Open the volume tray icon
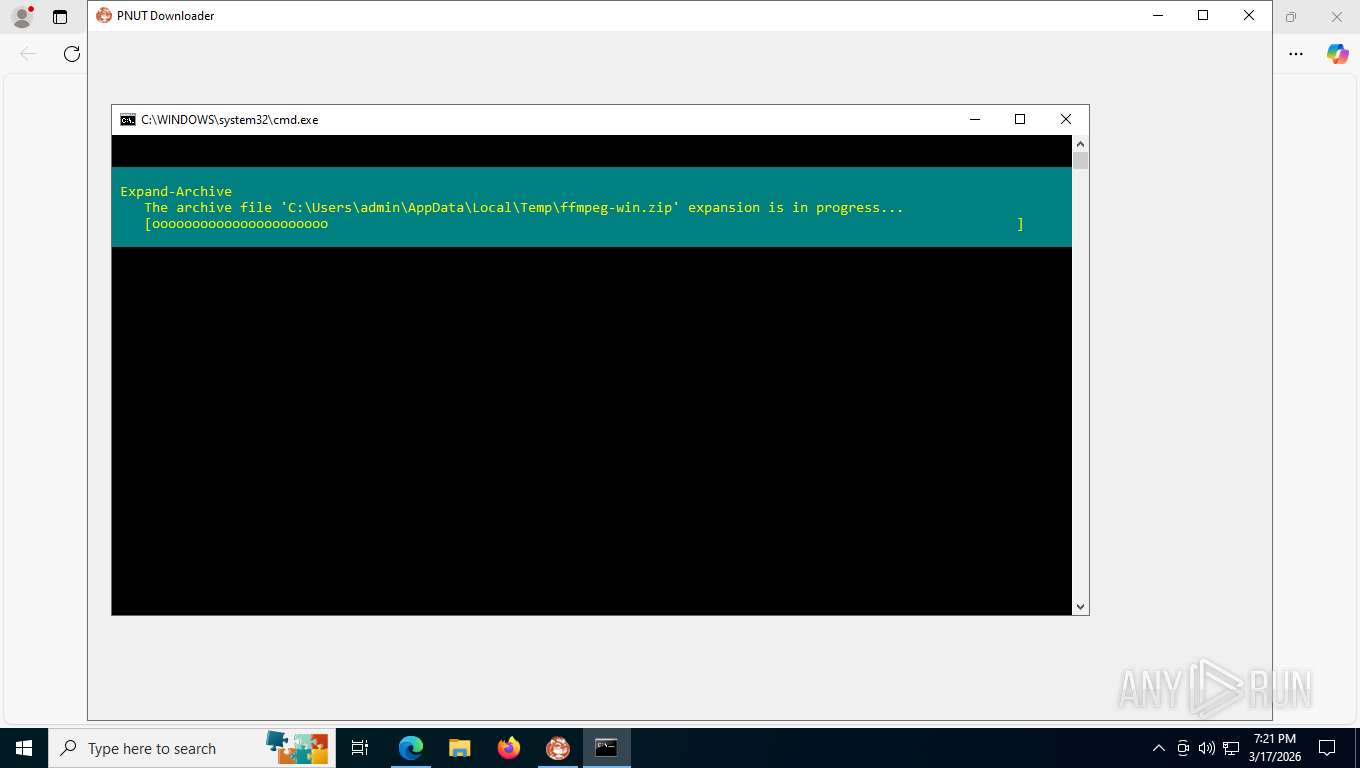Viewport: 1360px width, 768px height. coord(1207,748)
